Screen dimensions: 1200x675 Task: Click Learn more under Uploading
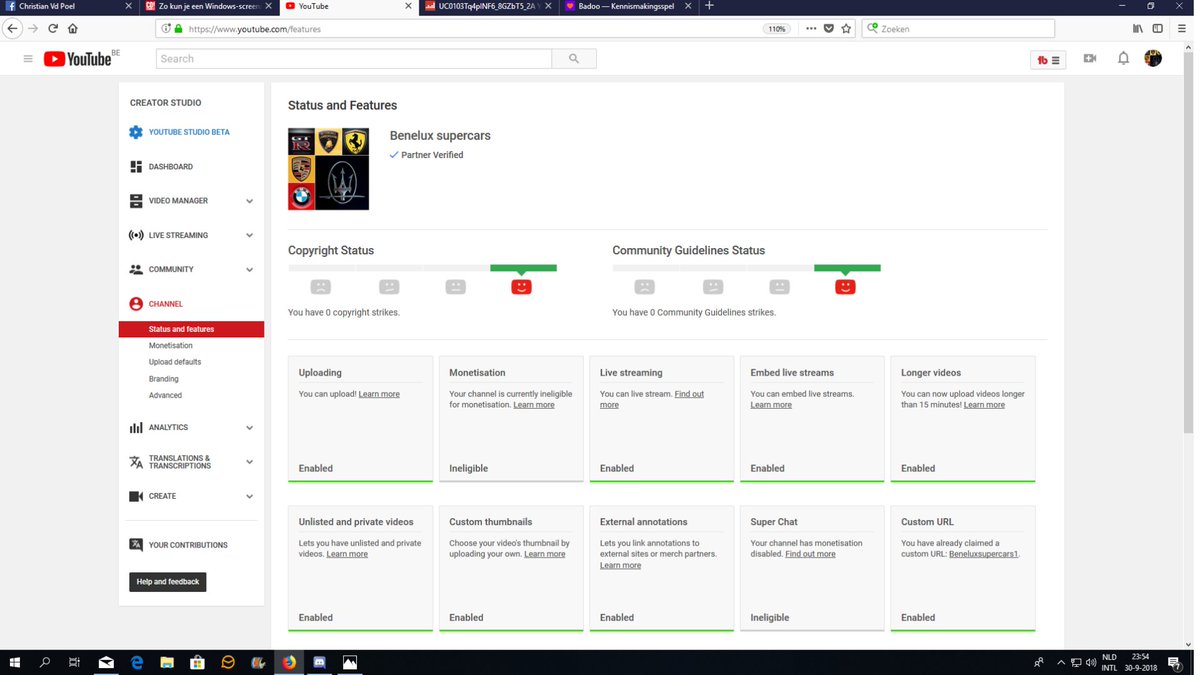[379, 394]
